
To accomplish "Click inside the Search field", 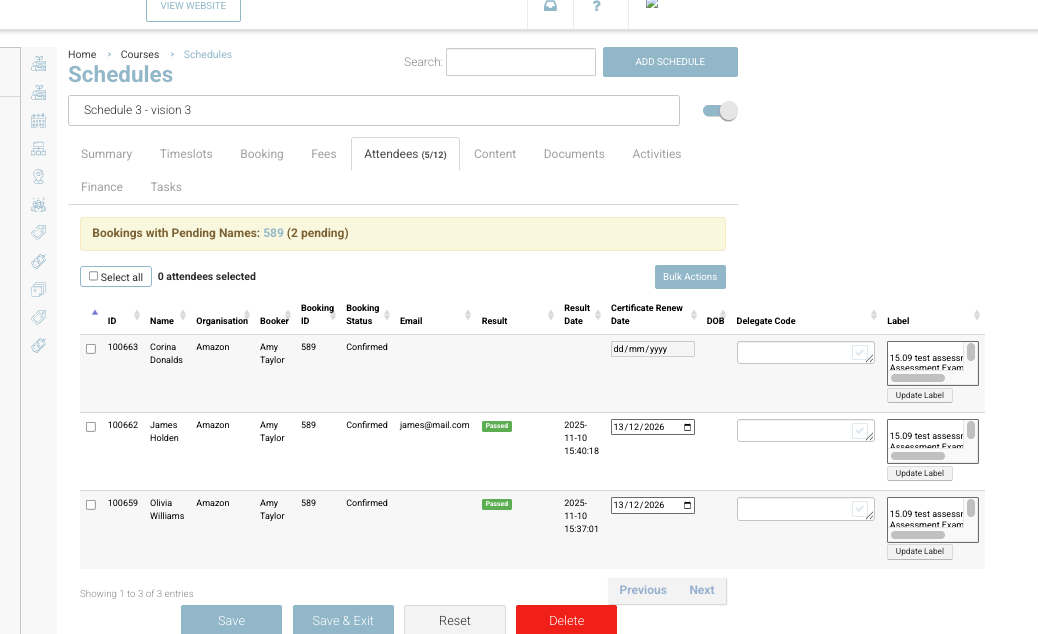I will 520,61.
